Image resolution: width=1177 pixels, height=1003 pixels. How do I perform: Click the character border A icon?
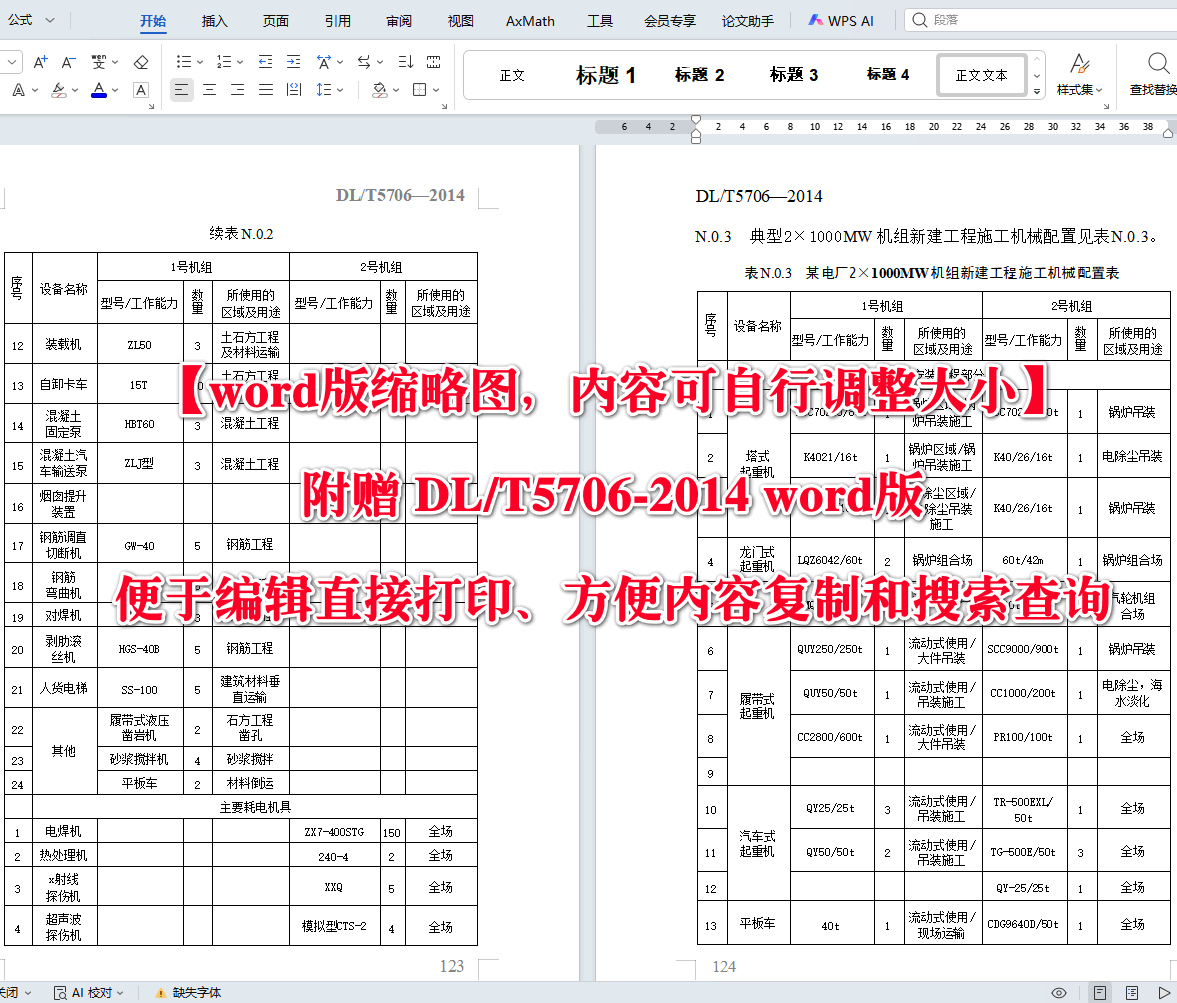[x=140, y=90]
